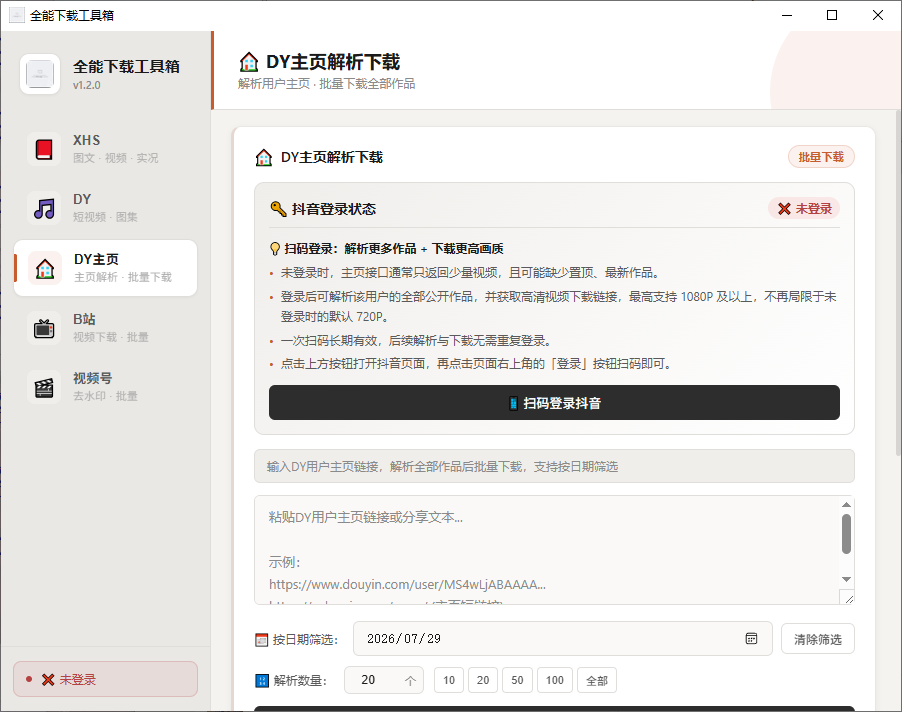Click the text area resize handle

click(847, 598)
